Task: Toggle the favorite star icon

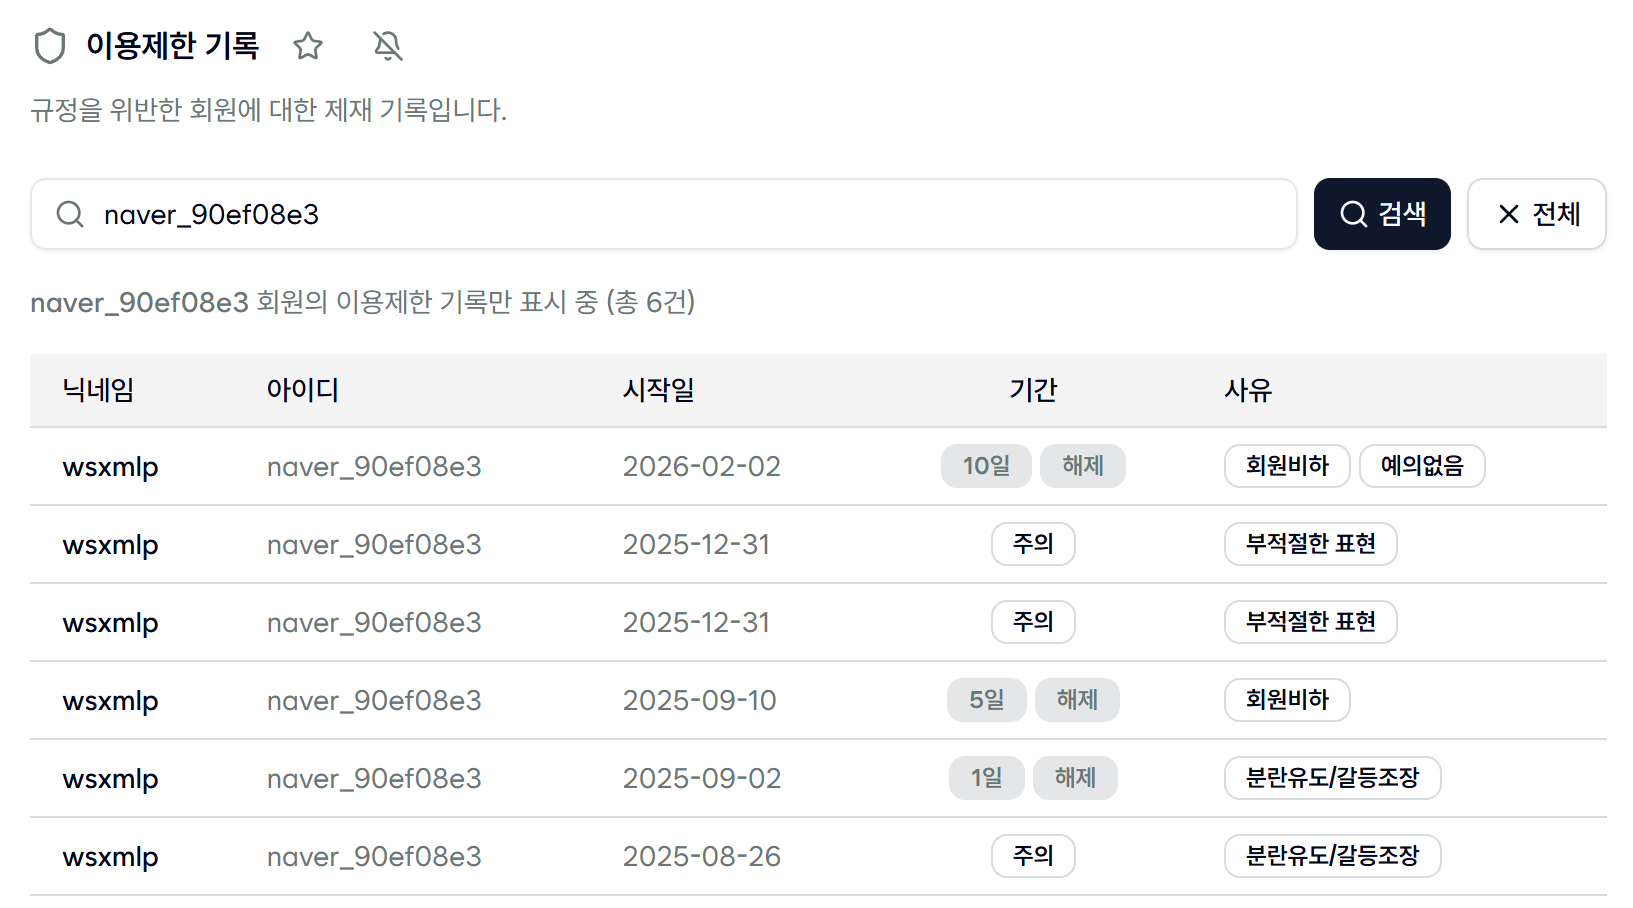Action: (x=308, y=46)
